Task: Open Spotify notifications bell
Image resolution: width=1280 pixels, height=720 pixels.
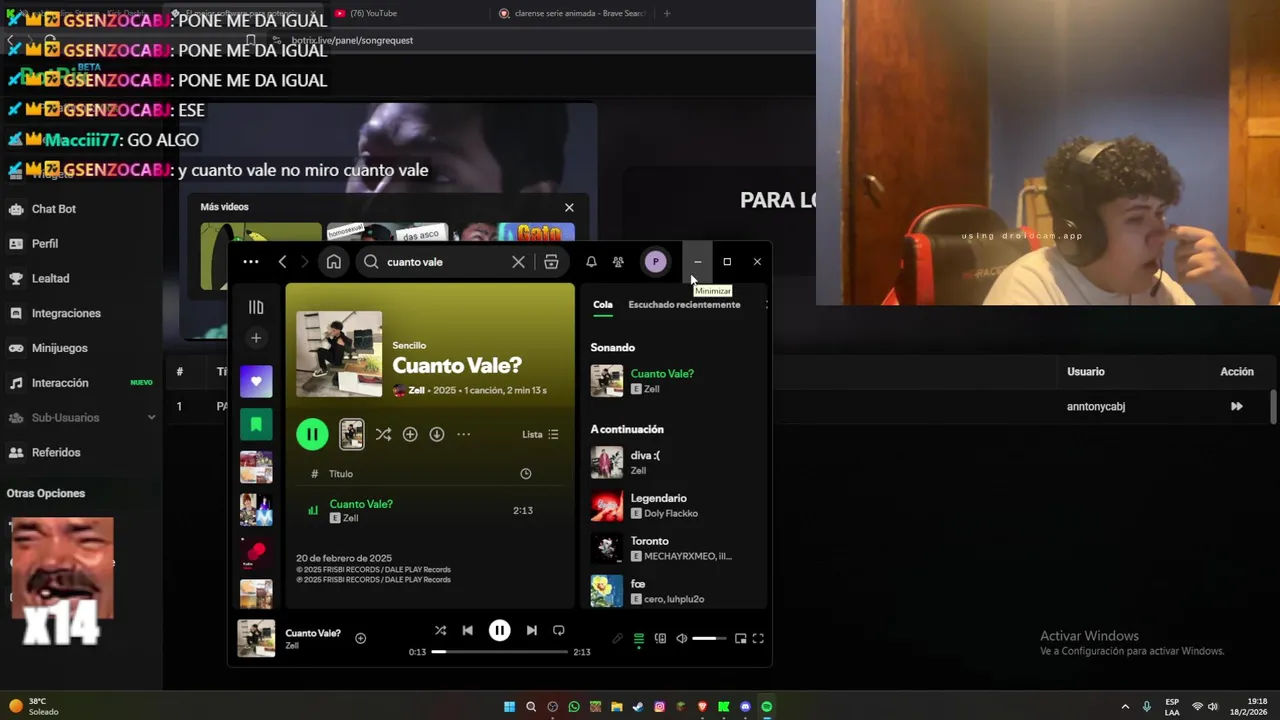Action: pos(591,262)
